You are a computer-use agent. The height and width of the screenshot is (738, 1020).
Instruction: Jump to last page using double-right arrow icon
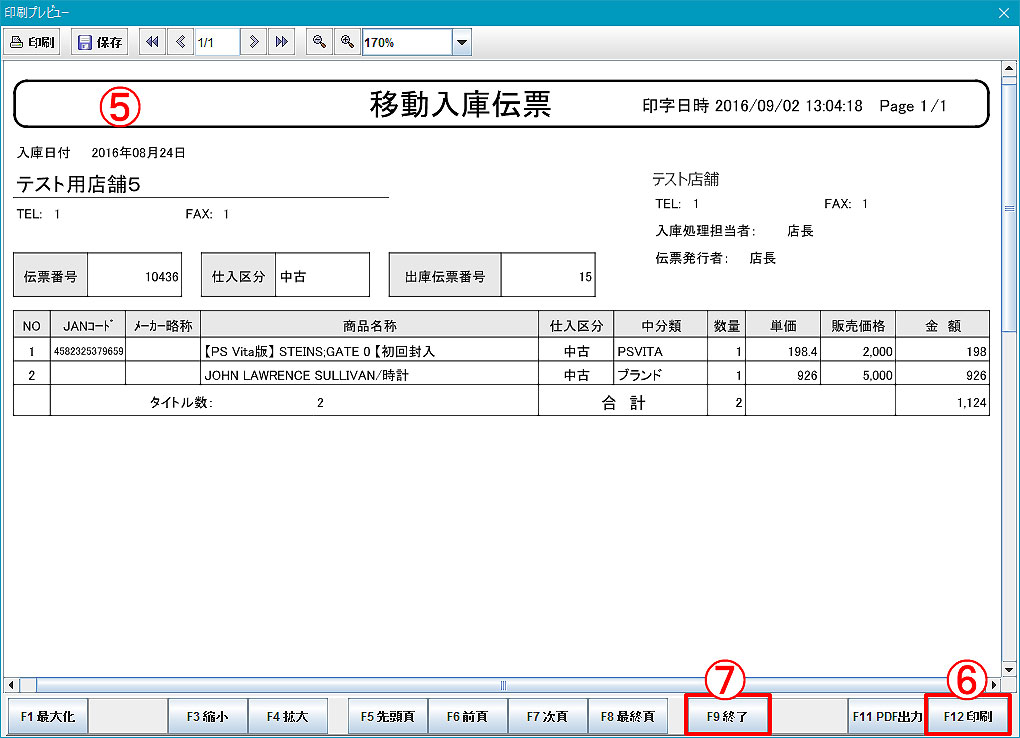282,42
